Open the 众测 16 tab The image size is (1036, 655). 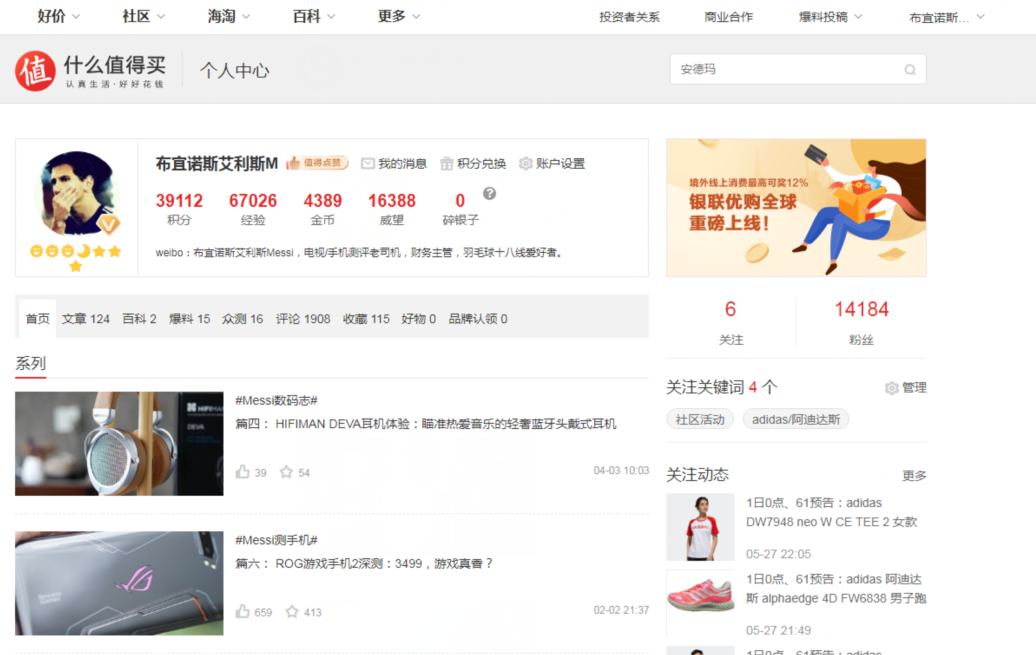click(242, 319)
